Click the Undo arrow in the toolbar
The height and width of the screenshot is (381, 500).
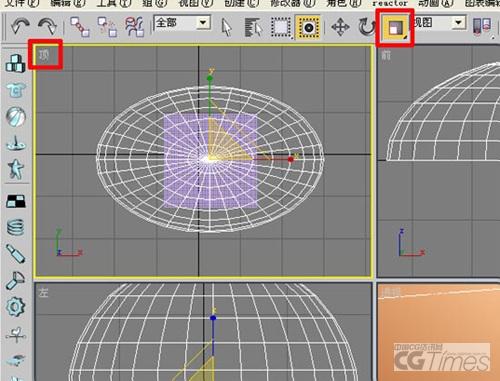pos(20,26)
